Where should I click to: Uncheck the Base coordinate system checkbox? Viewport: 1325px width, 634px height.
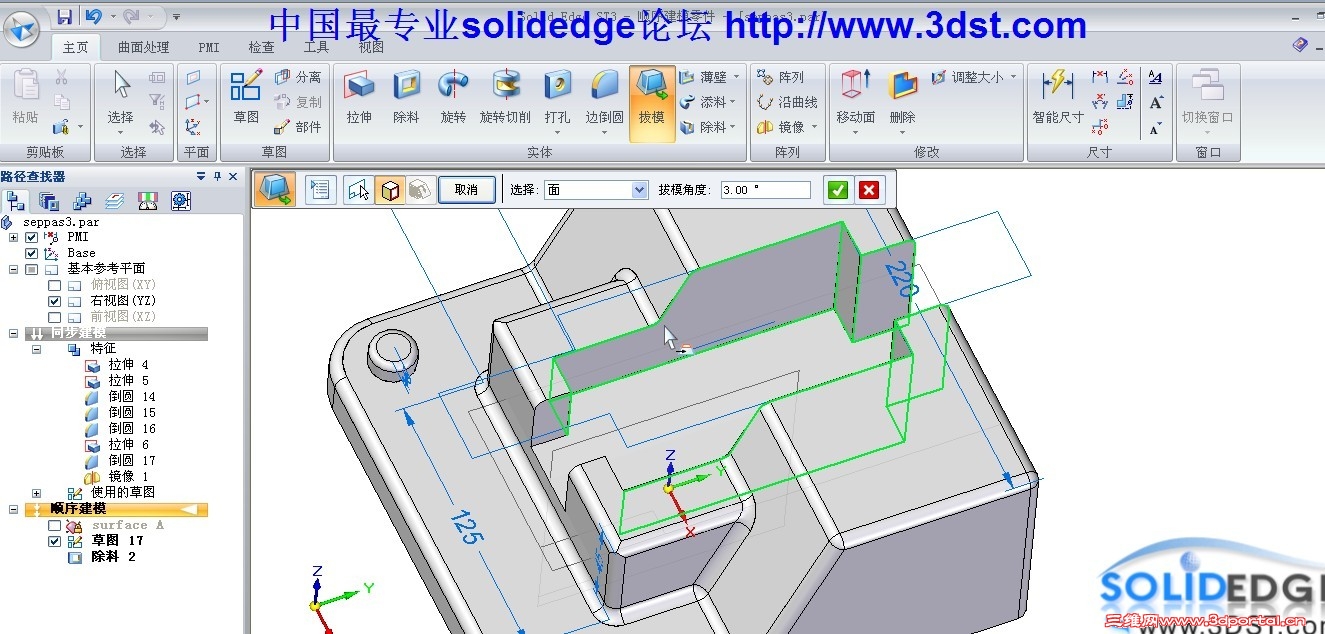tap(31, 254)
